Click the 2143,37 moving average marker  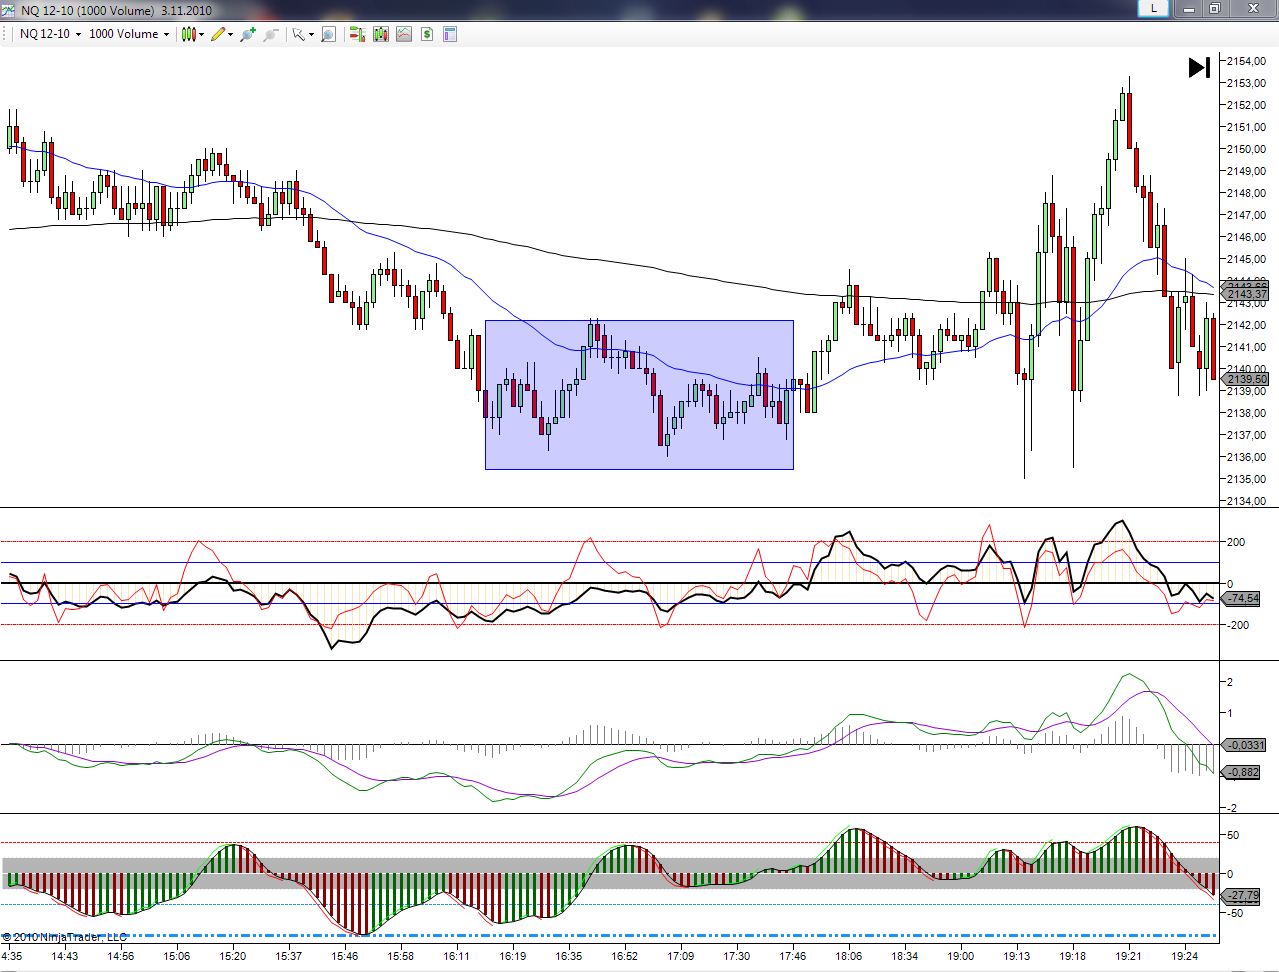(x=1247, y=294)
